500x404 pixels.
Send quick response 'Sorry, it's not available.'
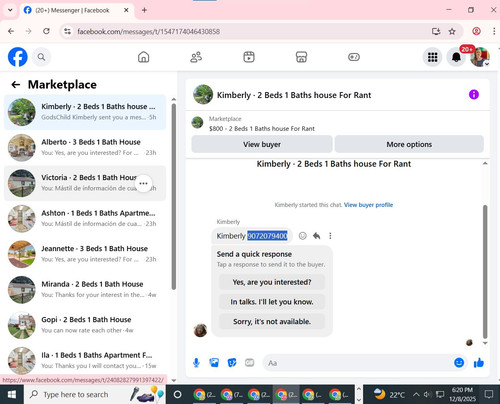272,321
